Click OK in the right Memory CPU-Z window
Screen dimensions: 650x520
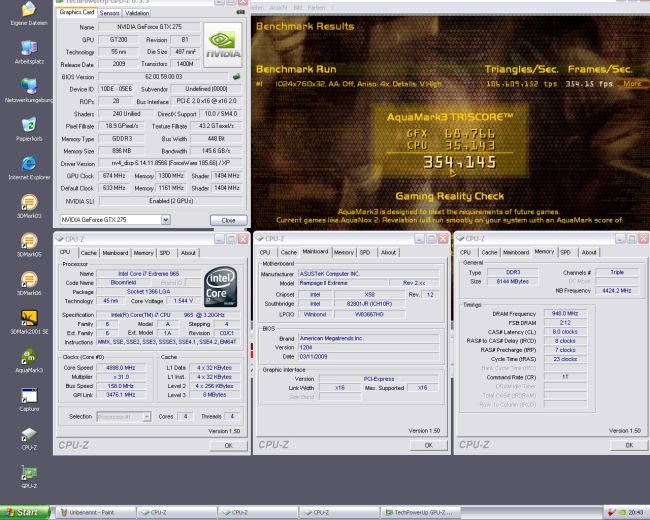(629, 445)
